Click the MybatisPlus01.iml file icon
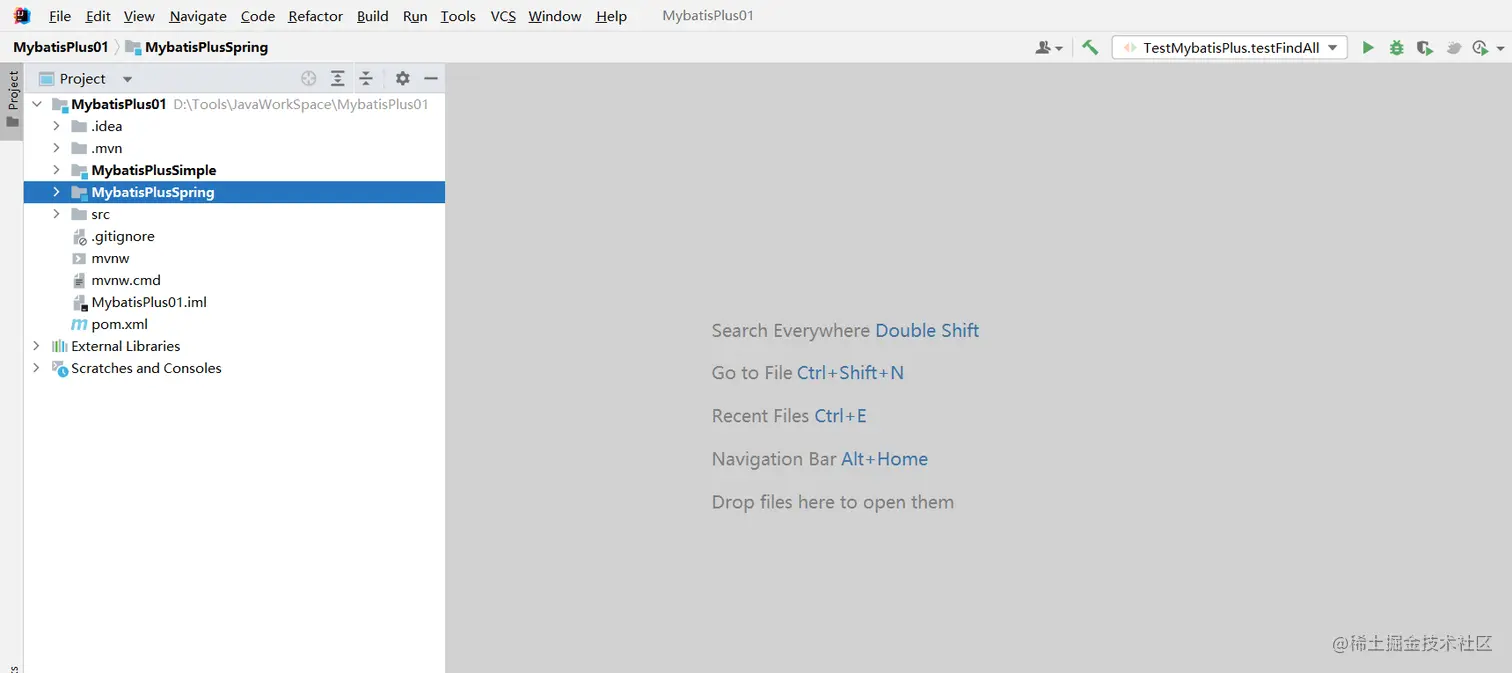The image size is (1512, 673). pyautogui.click(x=80, y=303)
